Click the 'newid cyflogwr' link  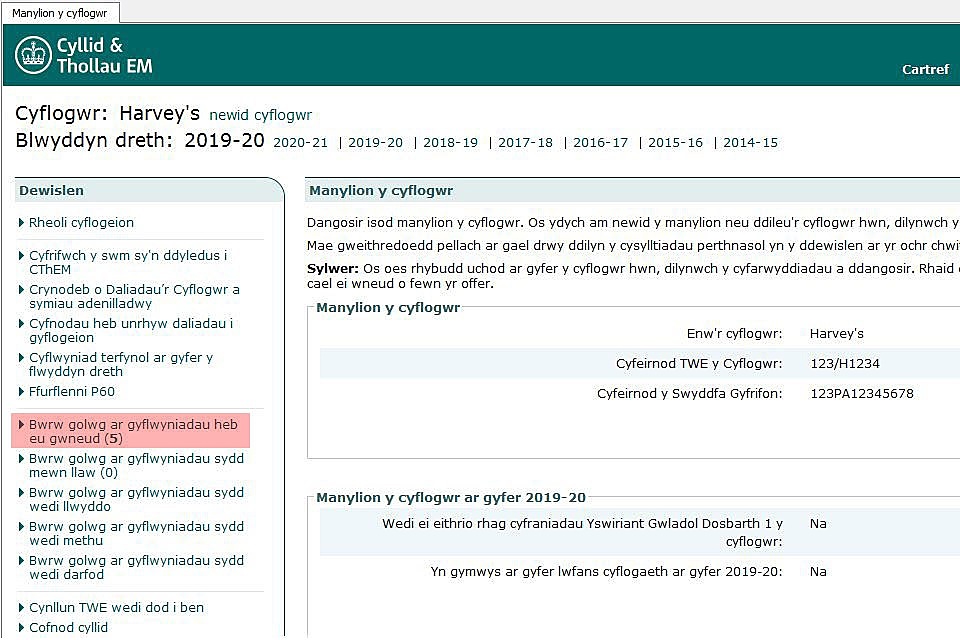[x=260, y=115]
